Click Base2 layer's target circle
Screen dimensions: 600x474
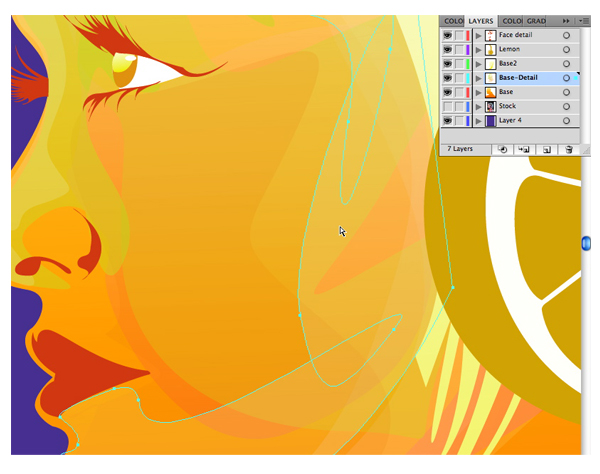click(566, 64)
